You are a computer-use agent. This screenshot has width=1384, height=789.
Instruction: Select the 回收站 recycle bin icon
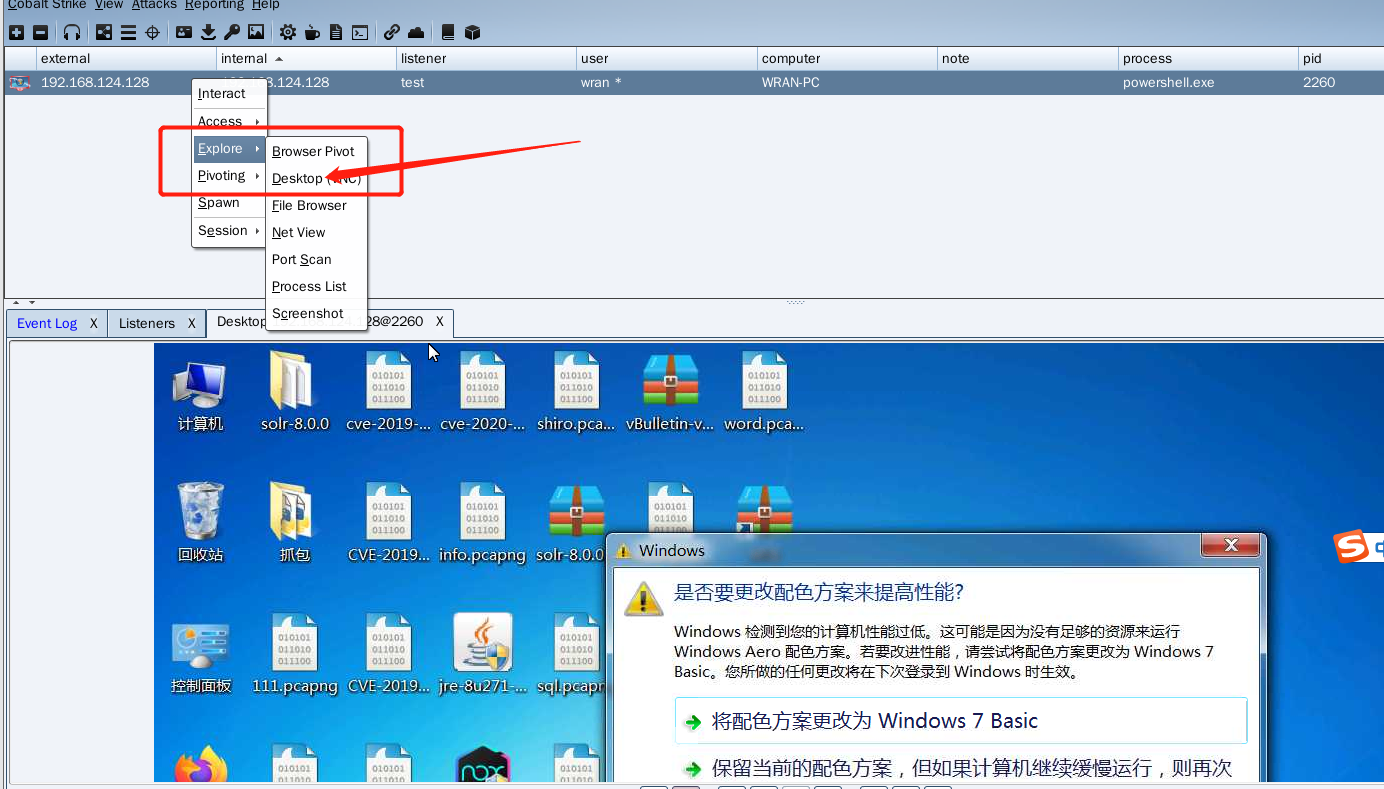(200, 522)
